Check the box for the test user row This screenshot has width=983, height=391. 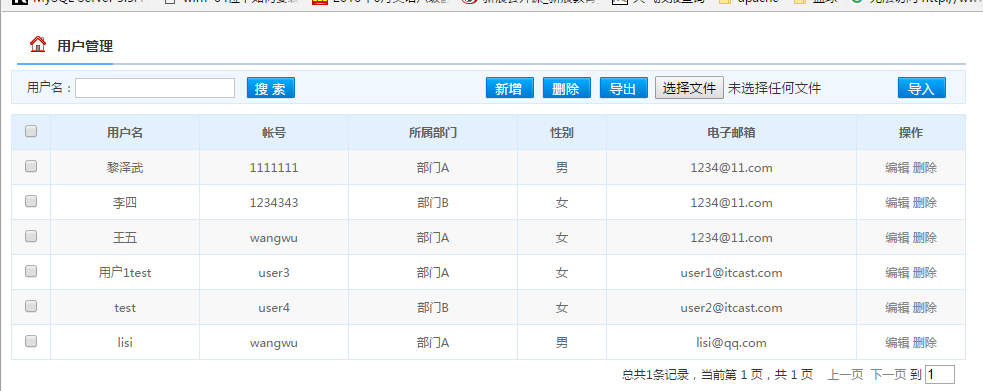(31, 306)
